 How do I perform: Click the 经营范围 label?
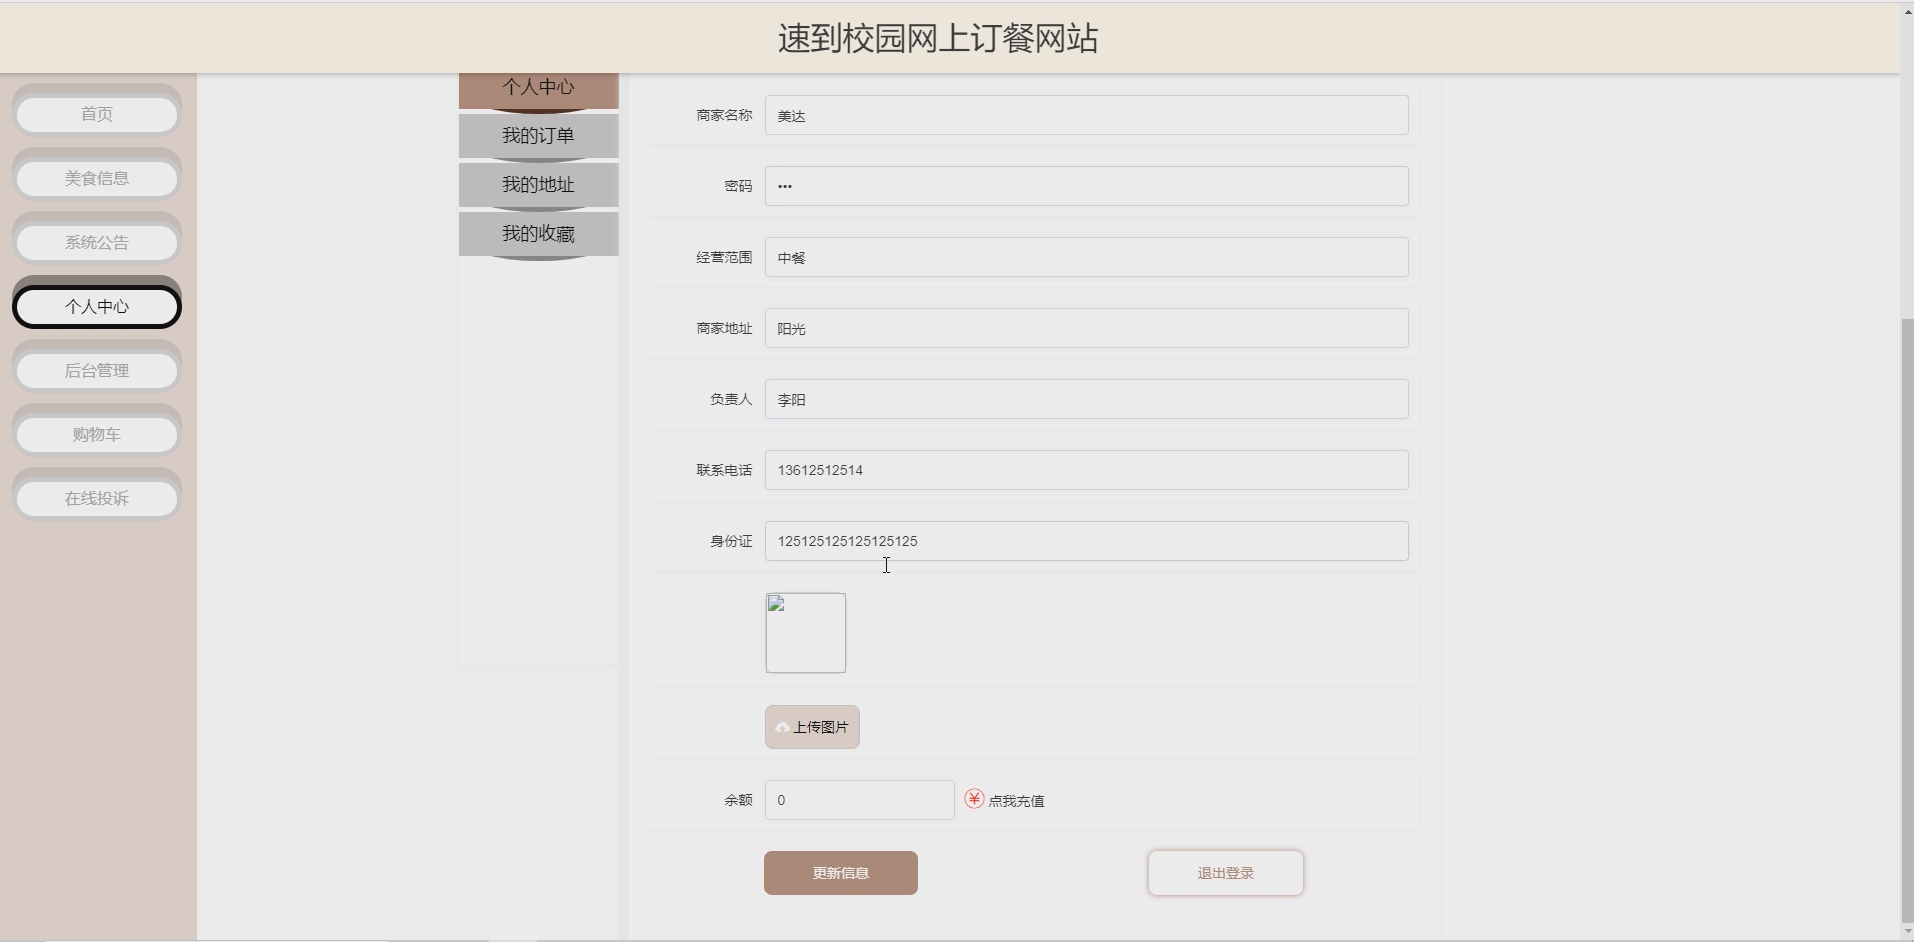(x=724, y=257)
